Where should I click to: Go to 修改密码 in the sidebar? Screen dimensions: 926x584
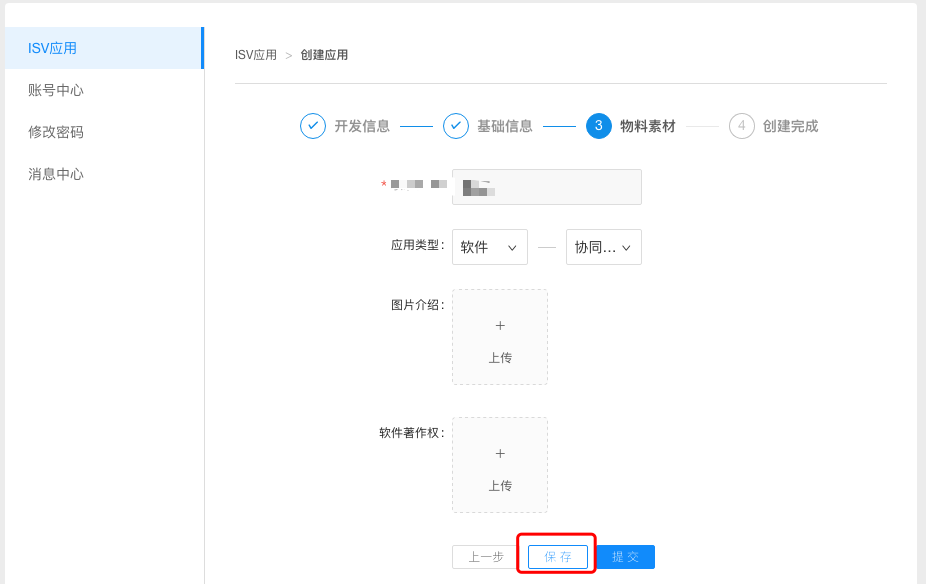(56, 132)
